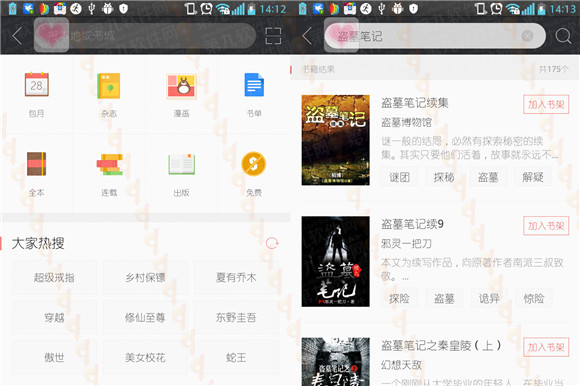This screenshot has width=580, height=386.
Task: Open the 漫画 comics category
Action: click(x=181, y=95)
